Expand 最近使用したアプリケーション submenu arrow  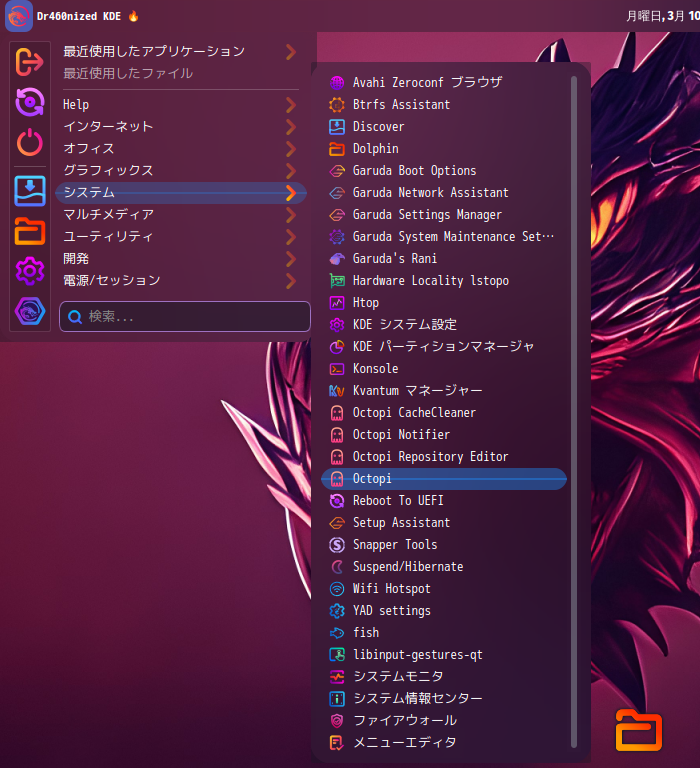click(x=290, y=52)
